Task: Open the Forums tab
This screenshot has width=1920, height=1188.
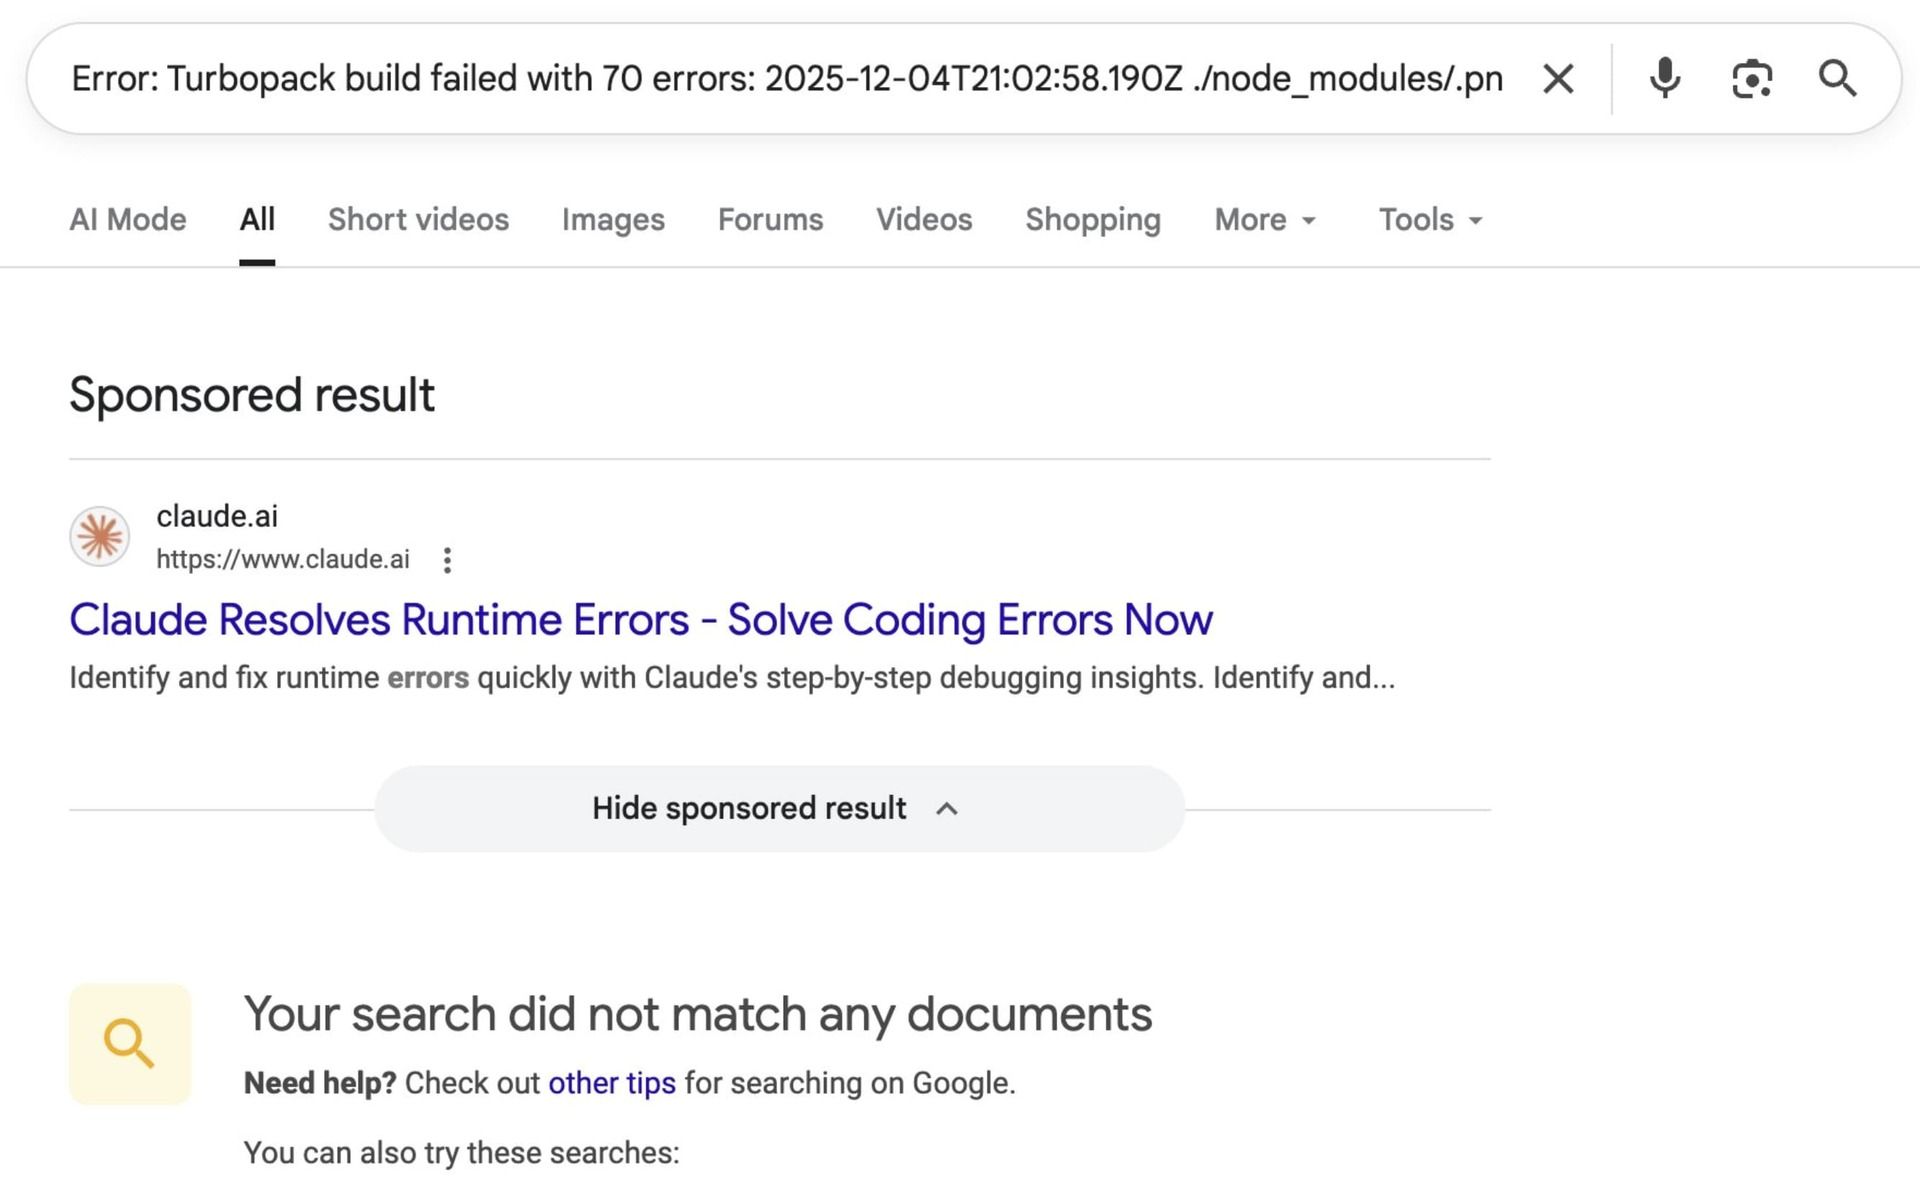Action: point(770,220)
